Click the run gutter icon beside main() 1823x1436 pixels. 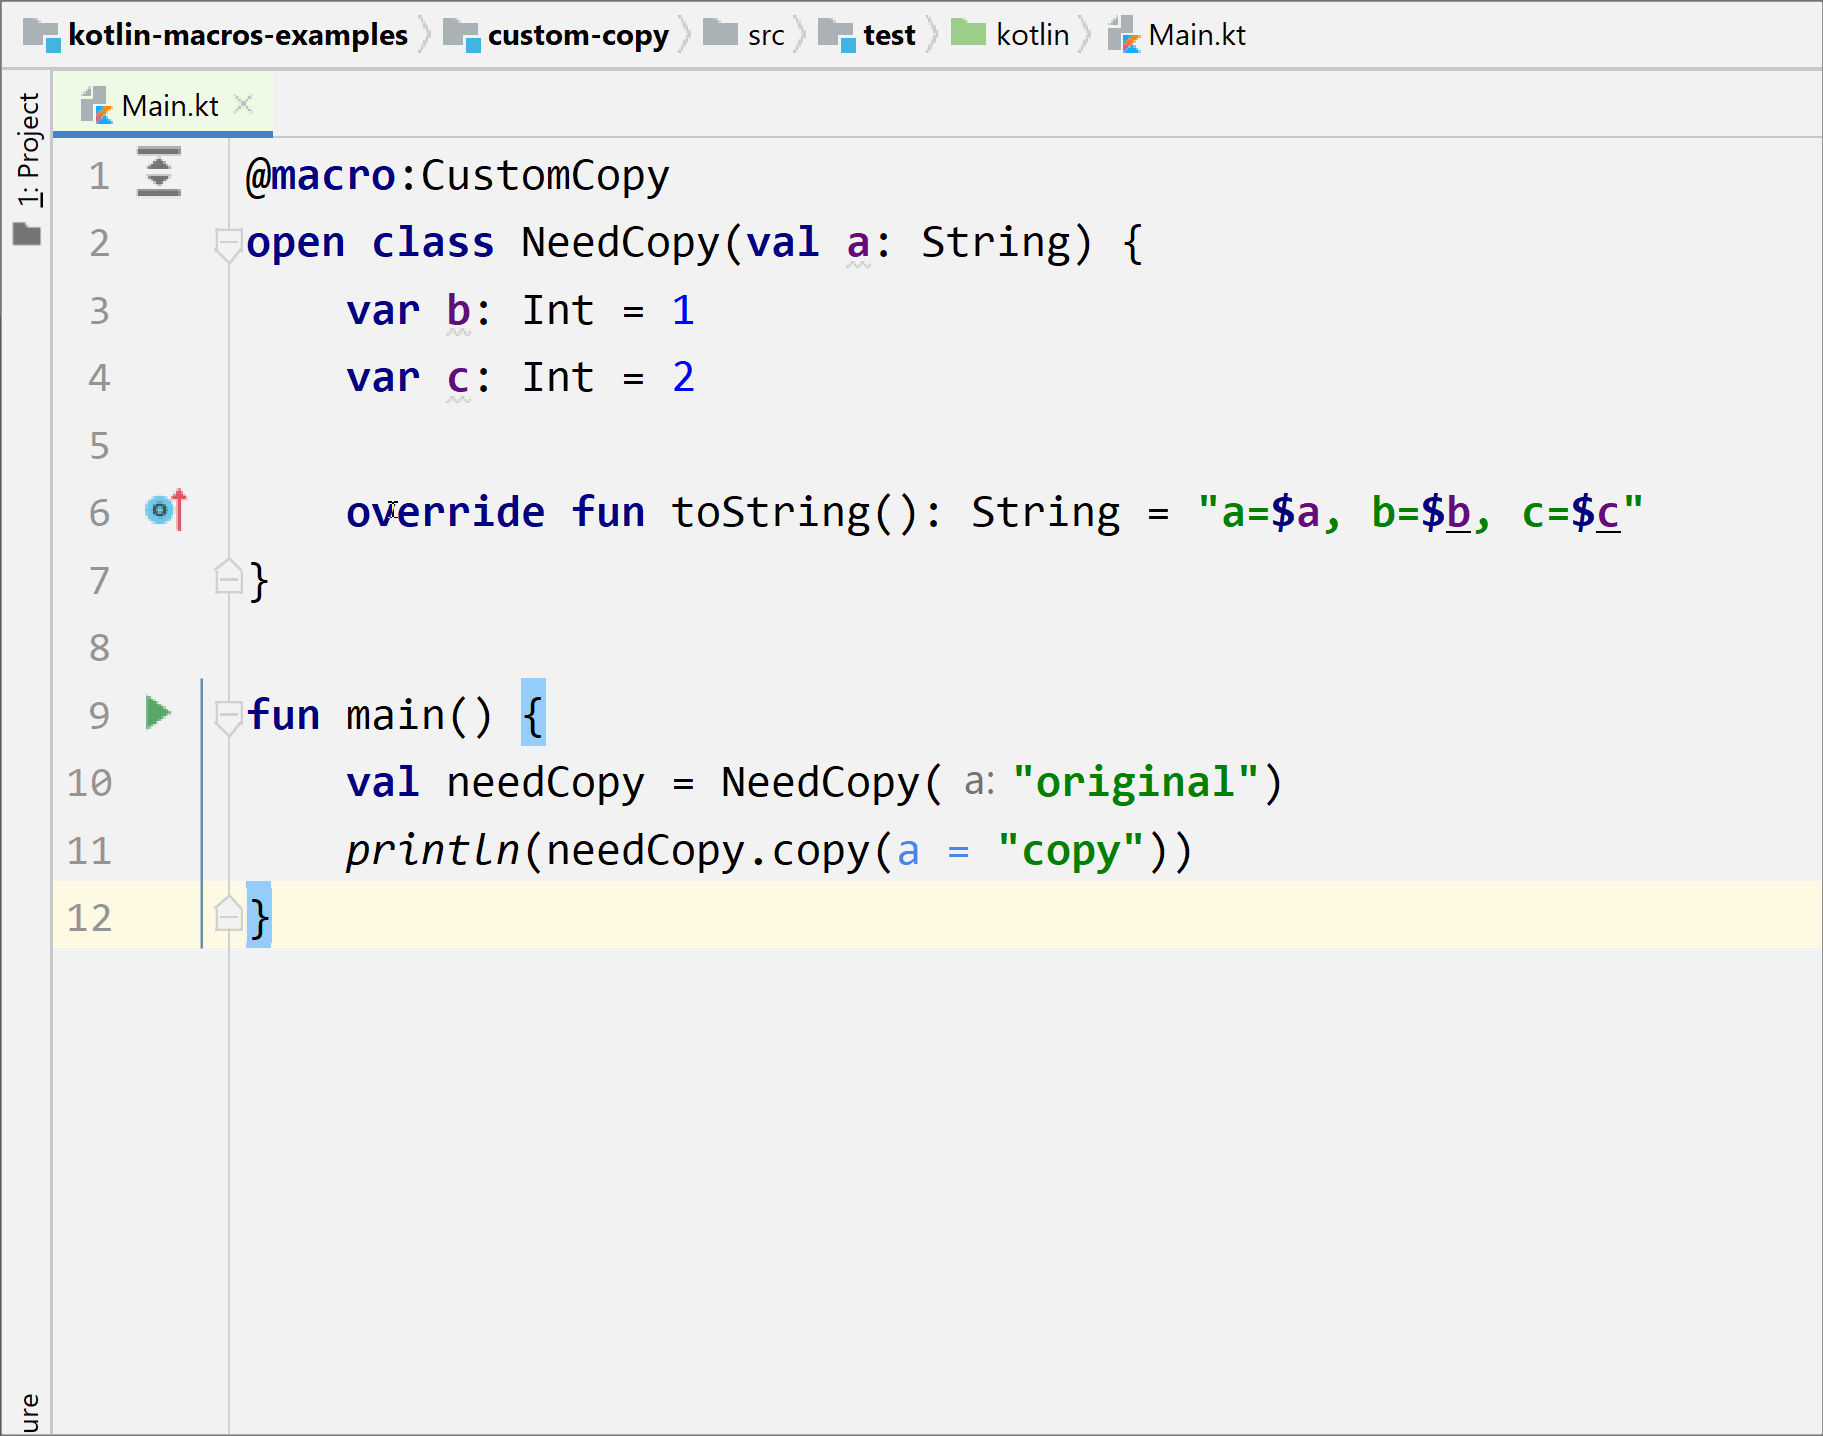click(158, 713)
